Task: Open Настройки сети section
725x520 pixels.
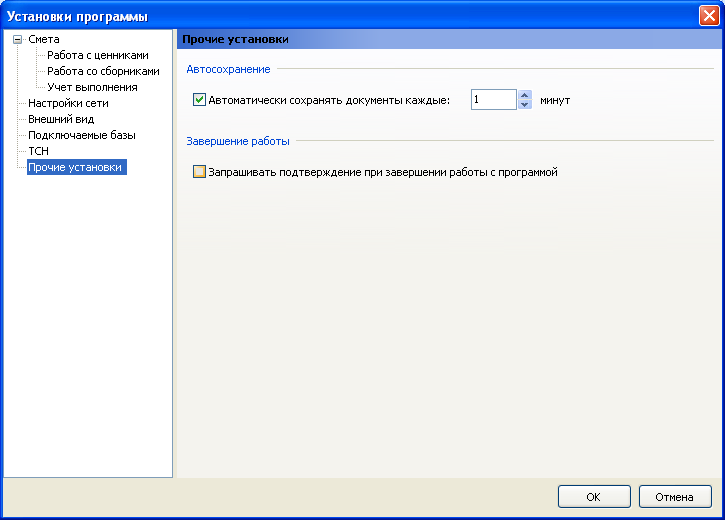Action: point(68,103)
